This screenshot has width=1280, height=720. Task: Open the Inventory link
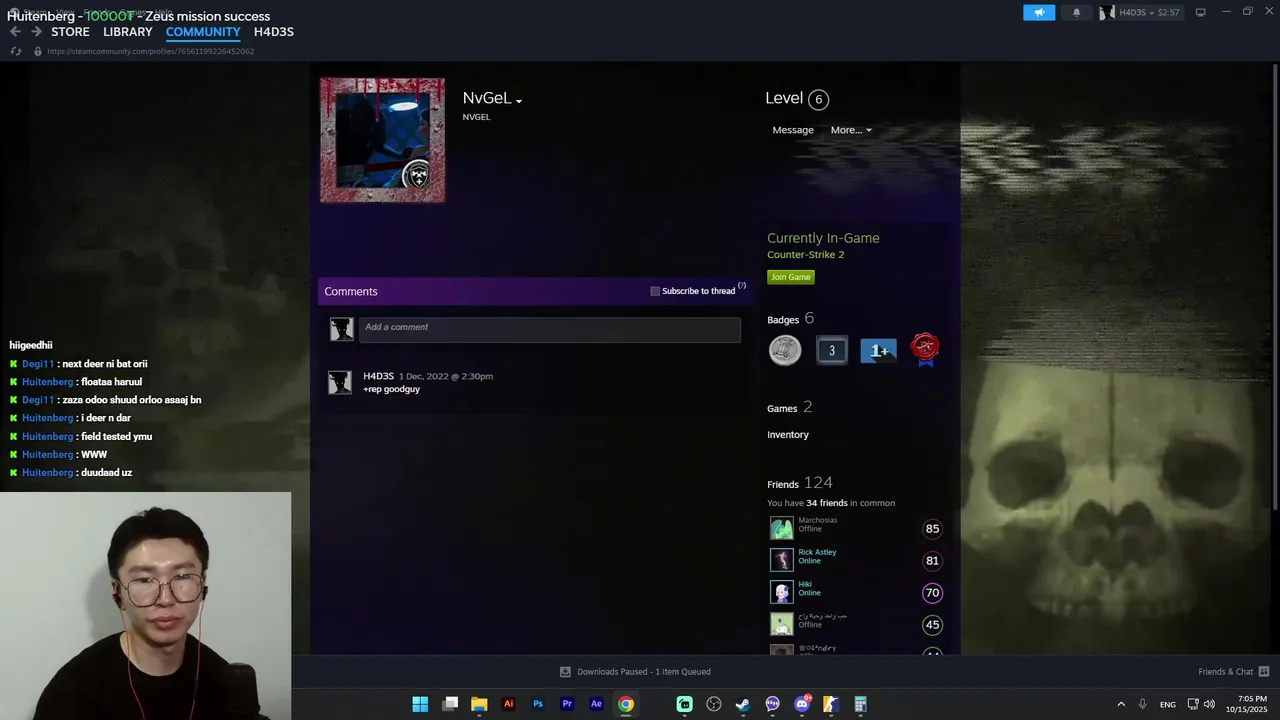[x=788, y=435]
